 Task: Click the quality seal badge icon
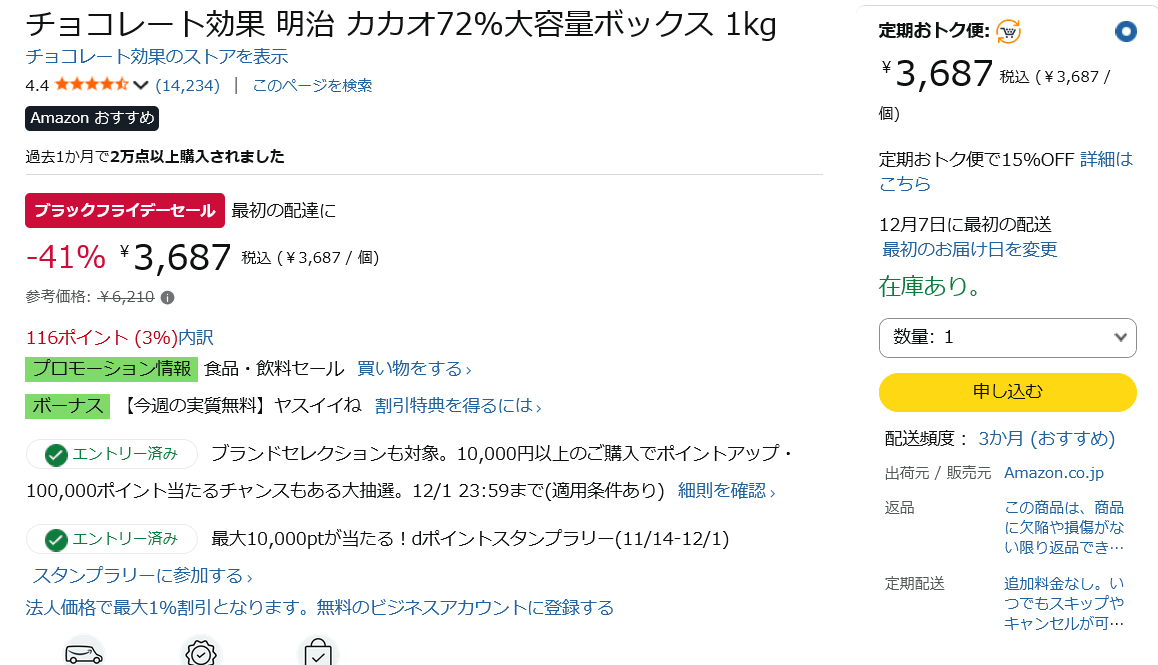(x=200, y=653)
